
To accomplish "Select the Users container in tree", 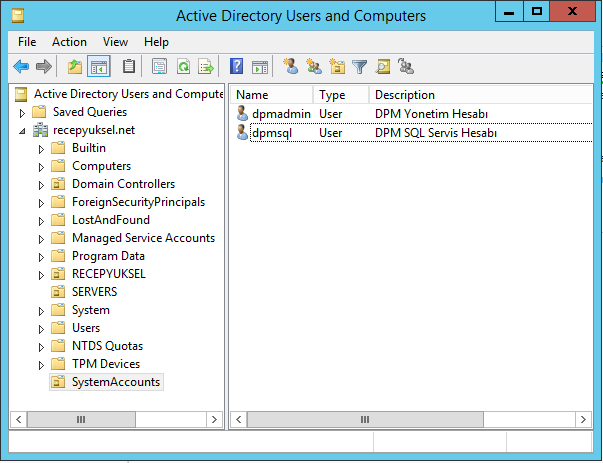I will click(86, 328).
